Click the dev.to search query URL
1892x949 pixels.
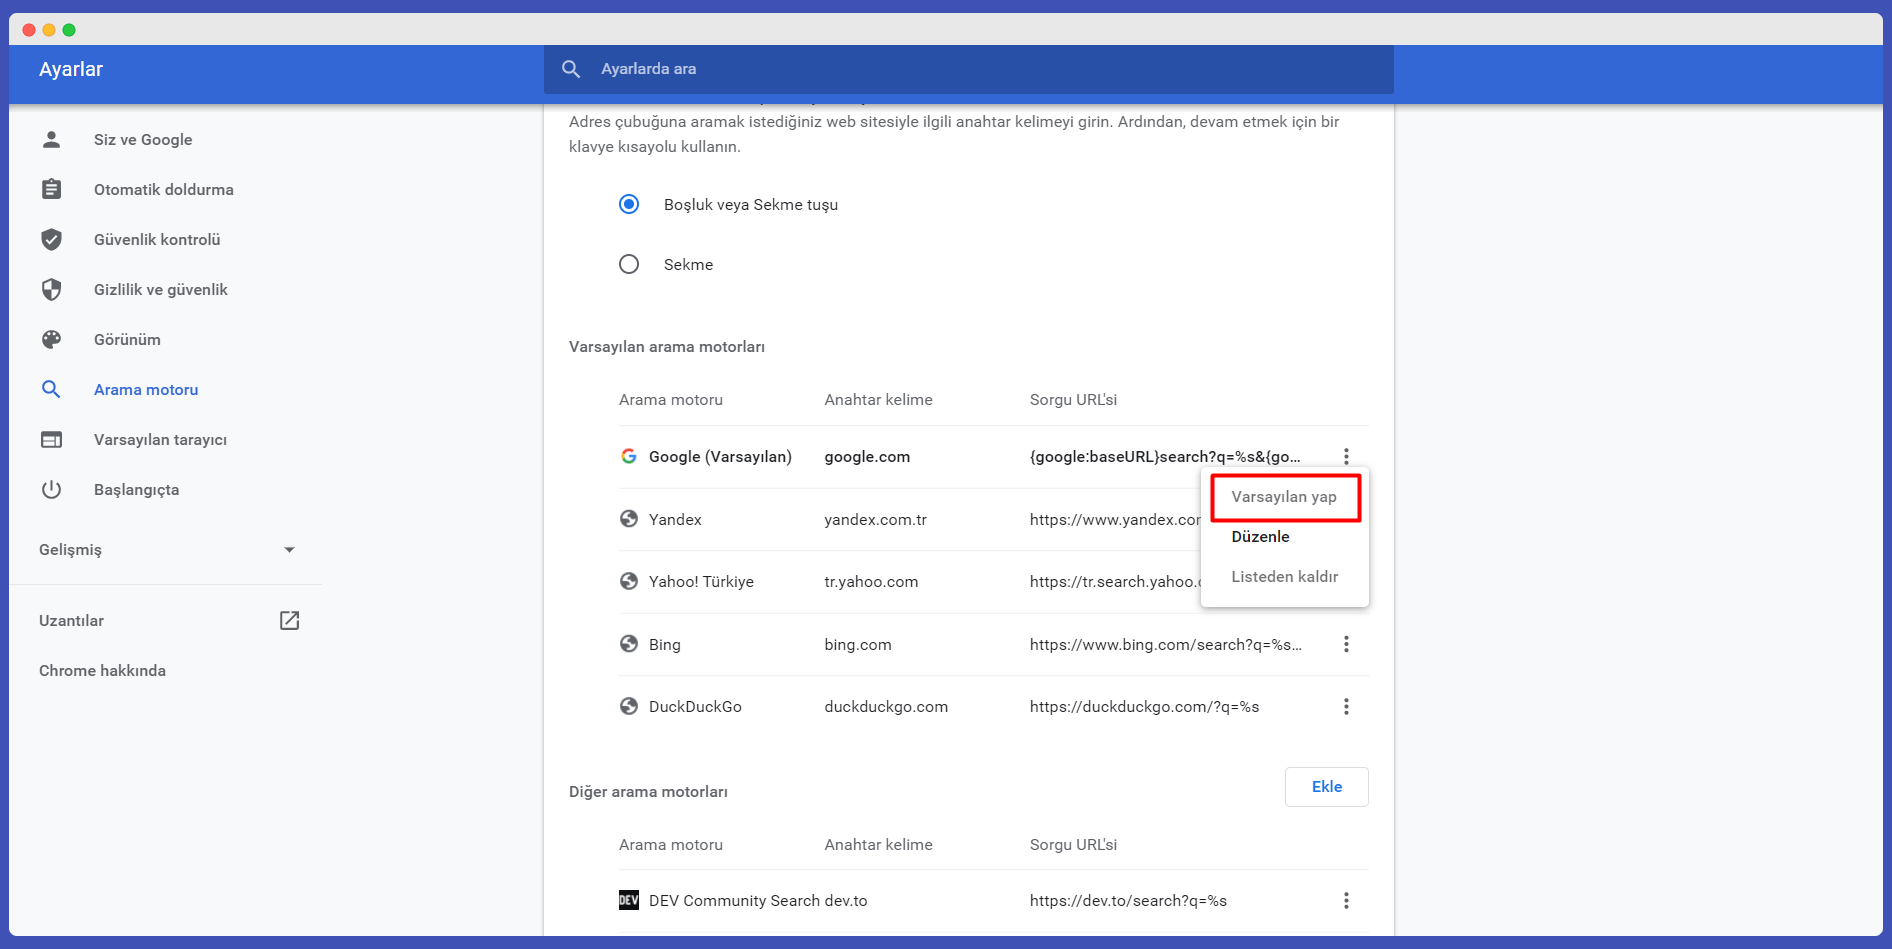(x=1128, y=901)
